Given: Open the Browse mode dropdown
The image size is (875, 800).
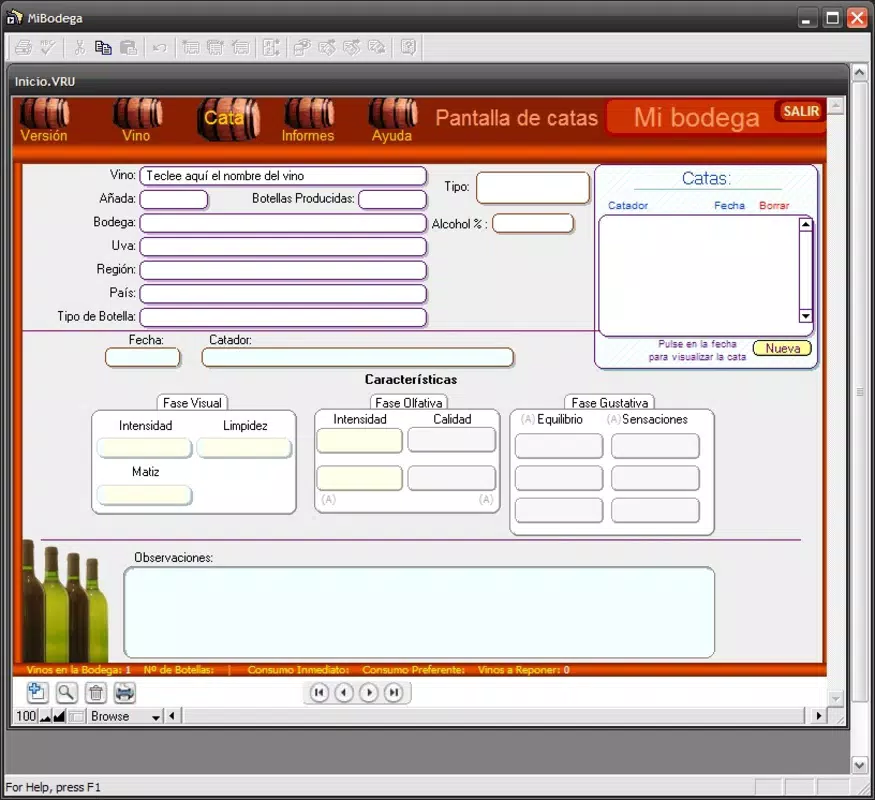Looking at the screenshot, I should [126, 716].
